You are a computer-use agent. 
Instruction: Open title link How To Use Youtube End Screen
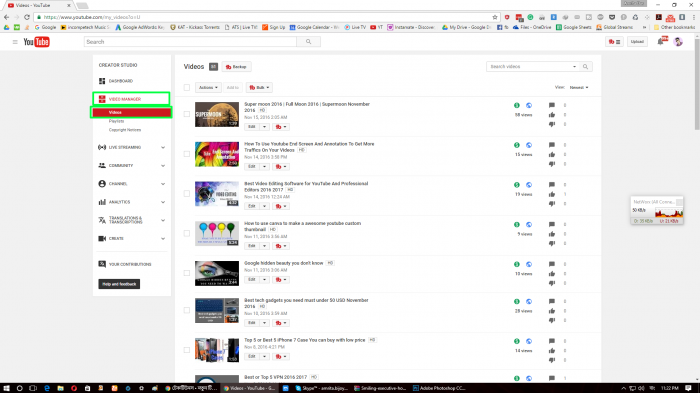point(309,147)
